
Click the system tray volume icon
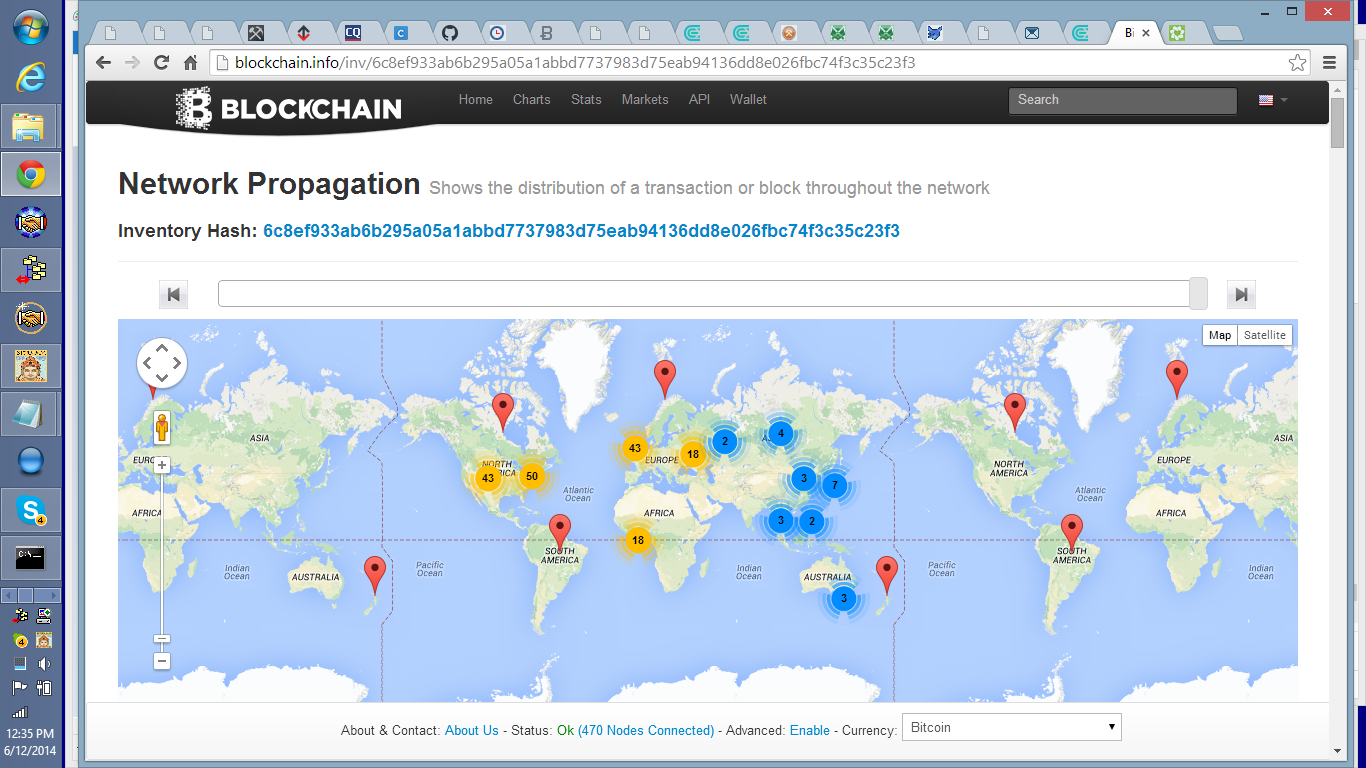[44, 663]
